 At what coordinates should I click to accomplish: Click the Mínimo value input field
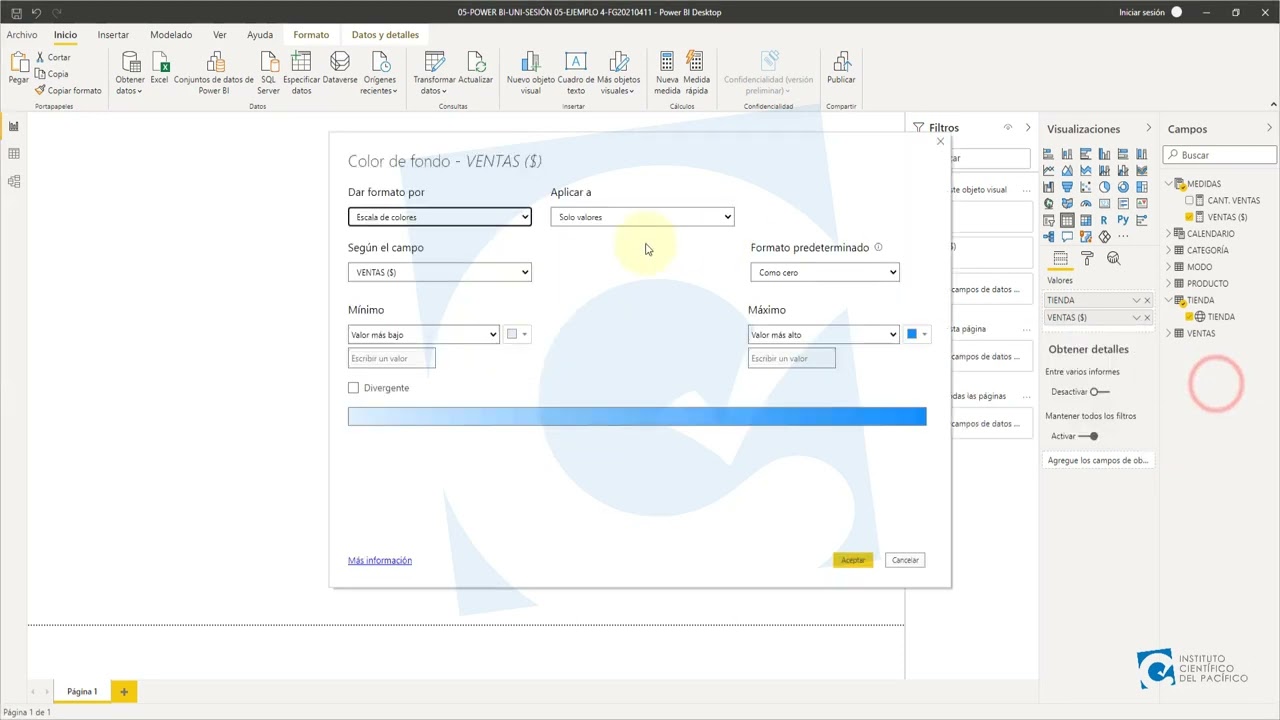pyautogui.click(x=392, y=358)
